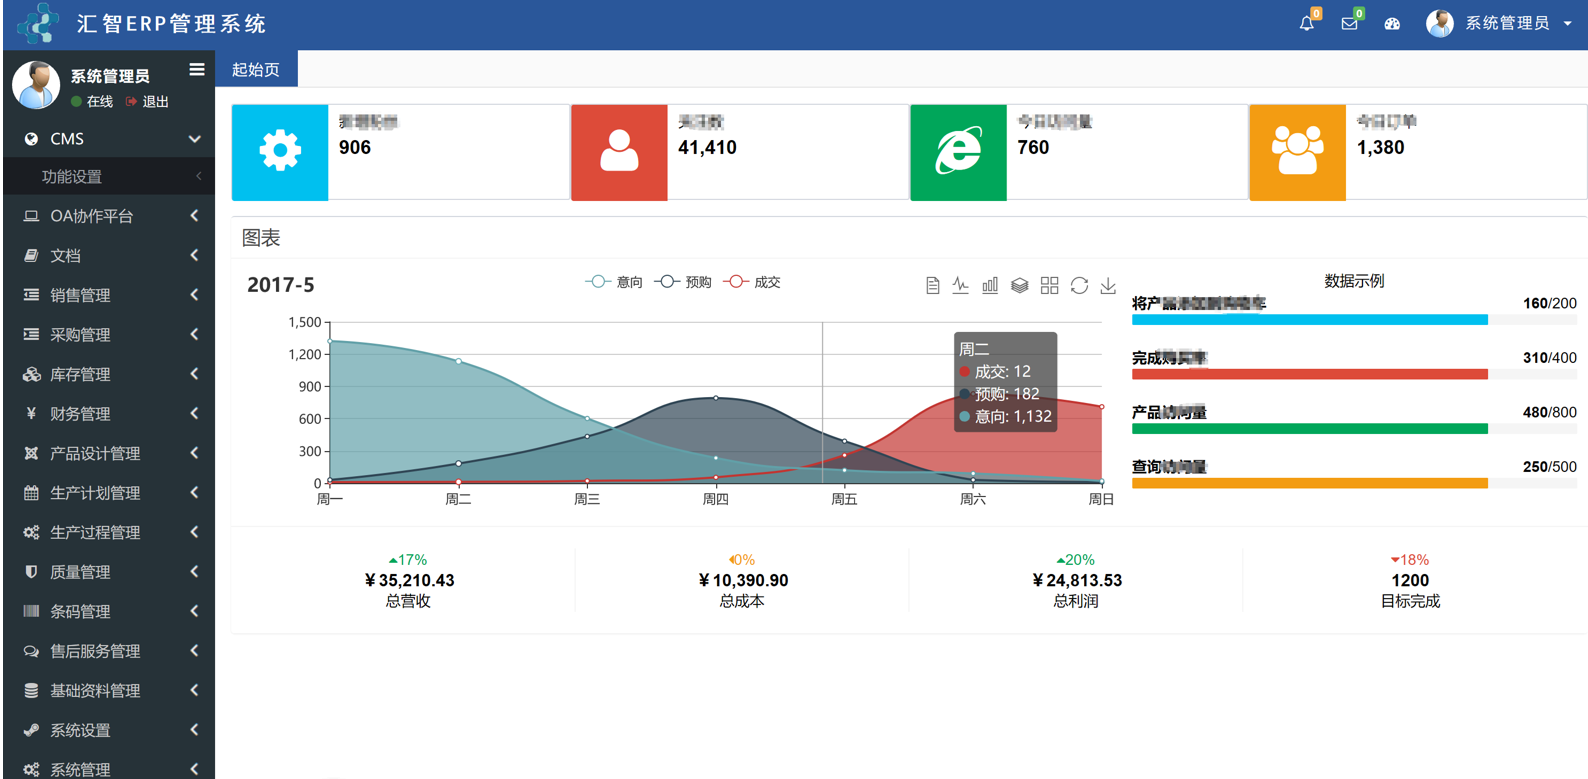Open the dashboard gauge icon in header
This screenshot has width=1588, height=779.
(1392, 24)
